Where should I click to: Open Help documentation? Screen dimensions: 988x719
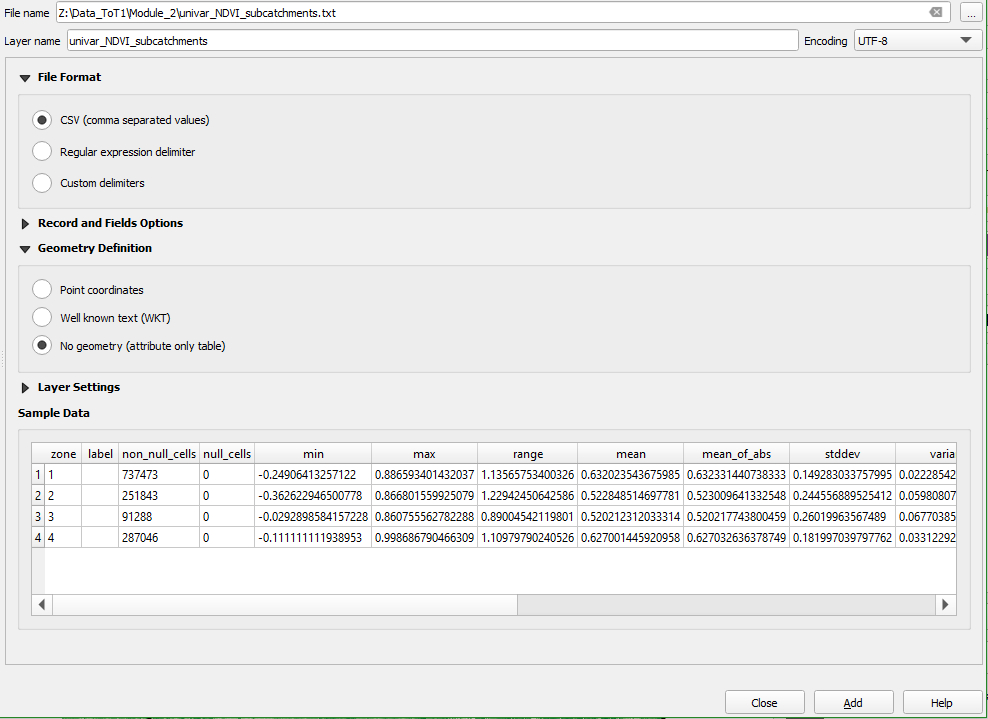pyautogui.click(x=942, y=701)
